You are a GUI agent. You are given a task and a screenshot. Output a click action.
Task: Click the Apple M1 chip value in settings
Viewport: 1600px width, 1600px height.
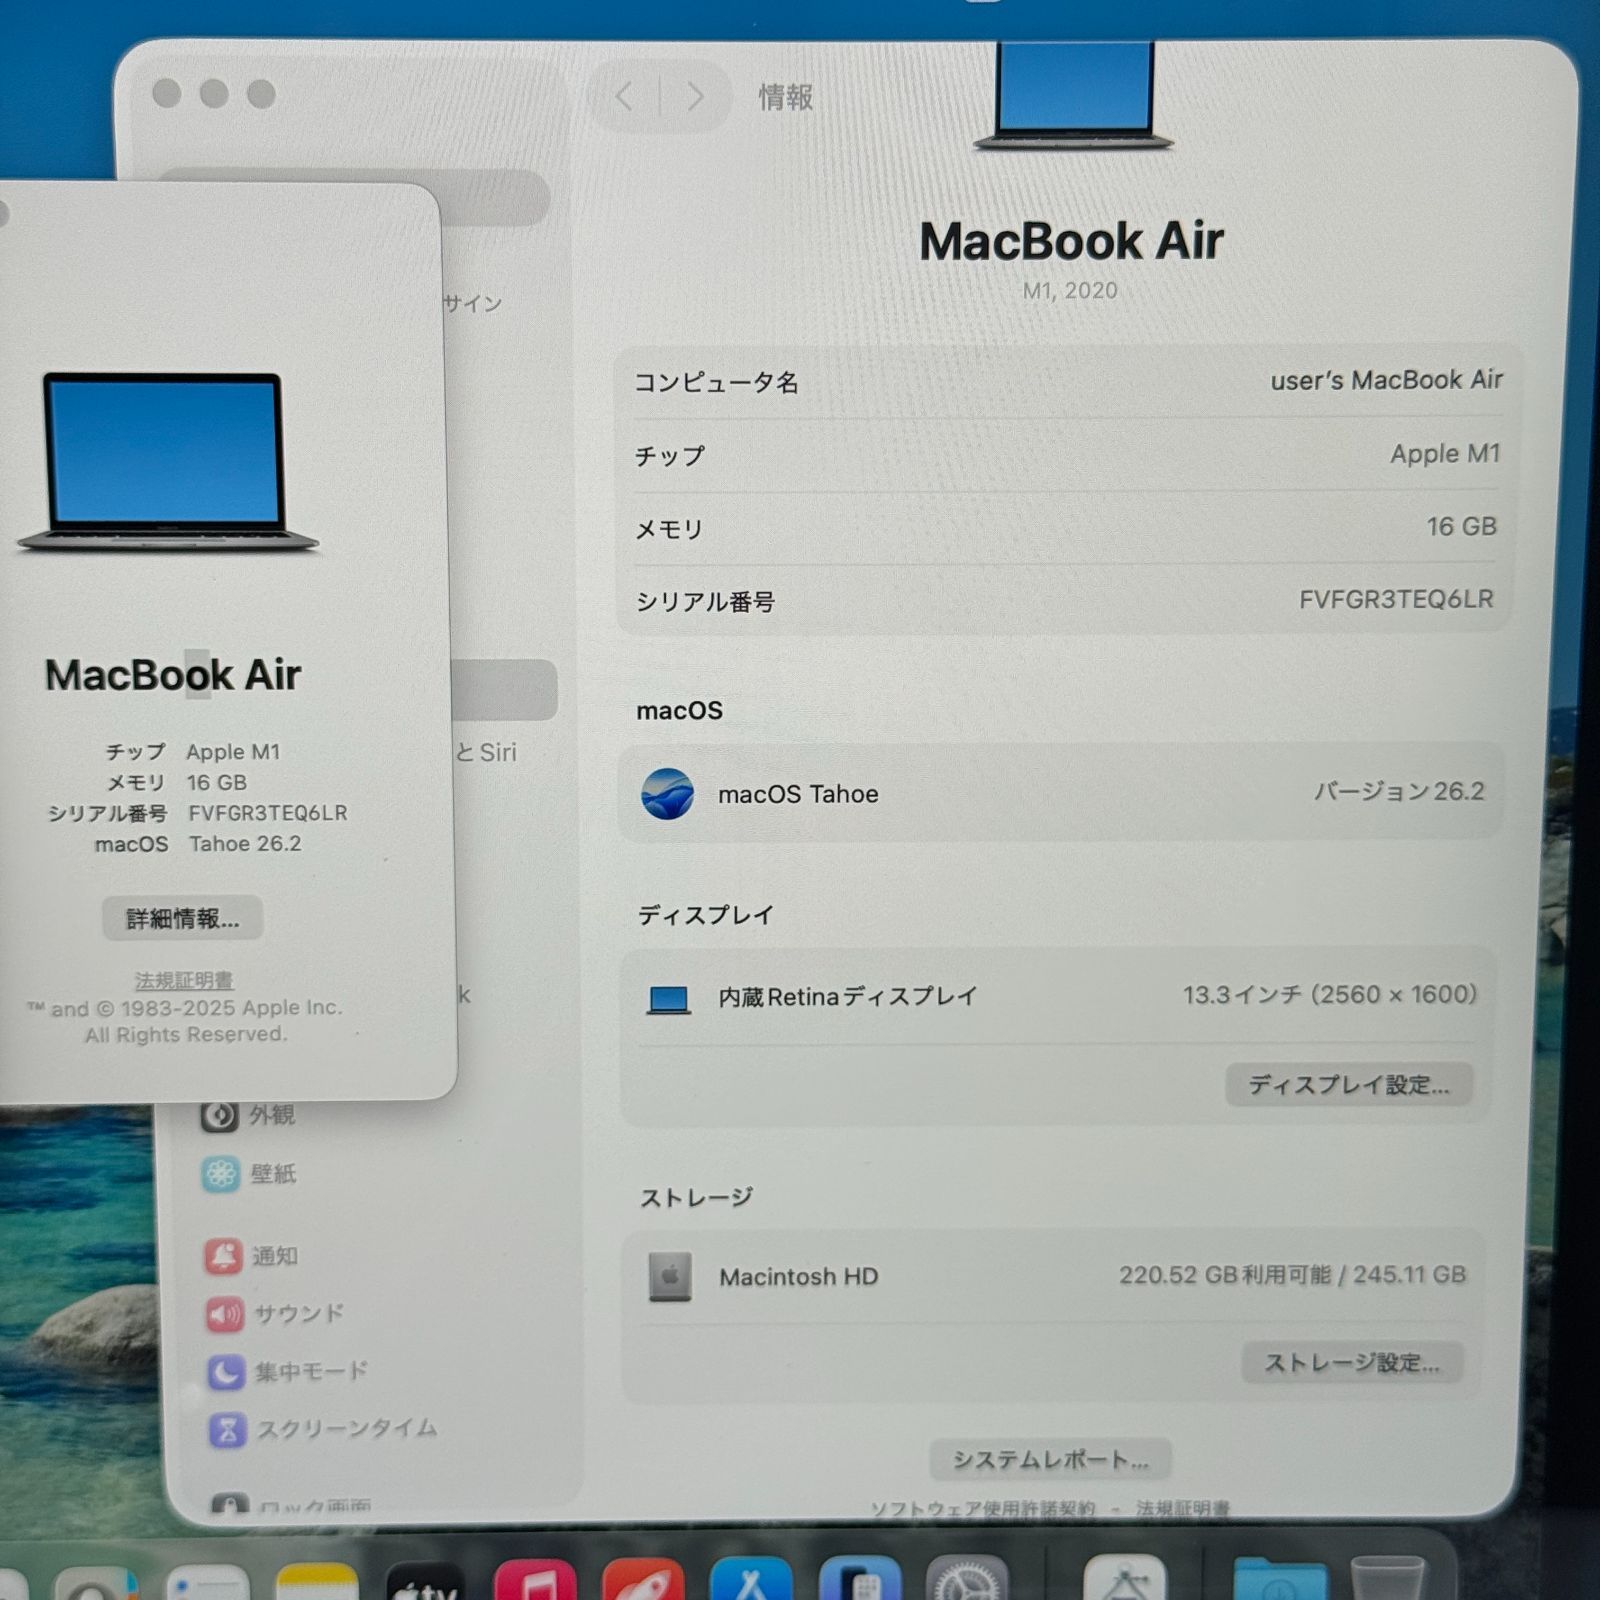pyautogui.click(x=1445, y=453)
